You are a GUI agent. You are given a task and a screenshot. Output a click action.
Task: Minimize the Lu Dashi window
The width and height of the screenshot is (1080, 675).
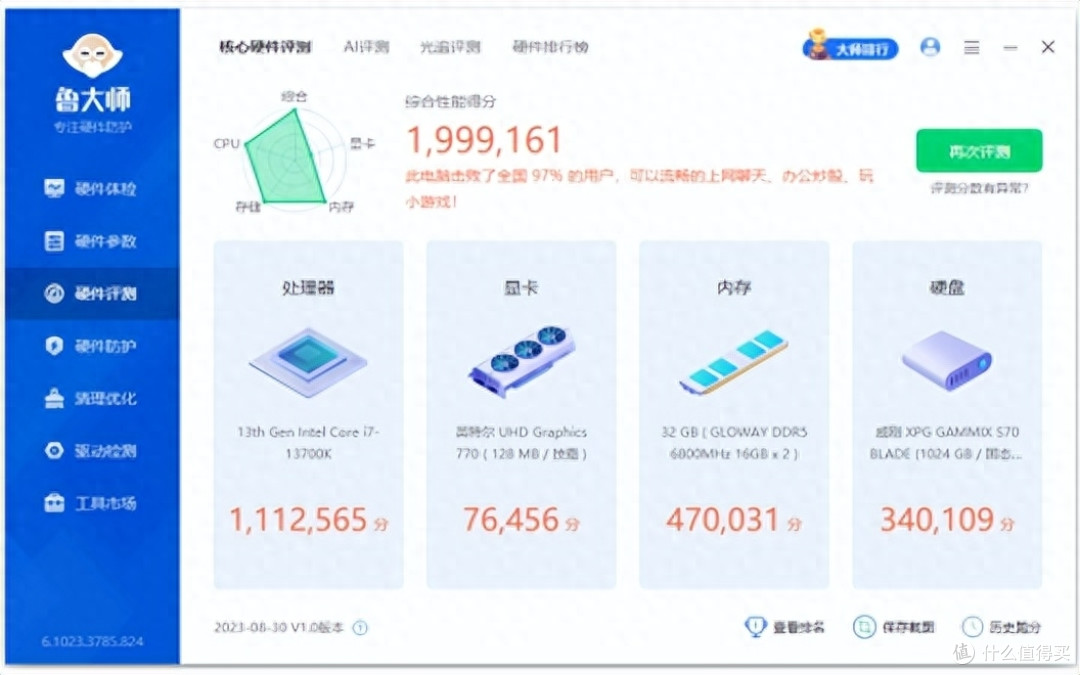point(1010,48)
